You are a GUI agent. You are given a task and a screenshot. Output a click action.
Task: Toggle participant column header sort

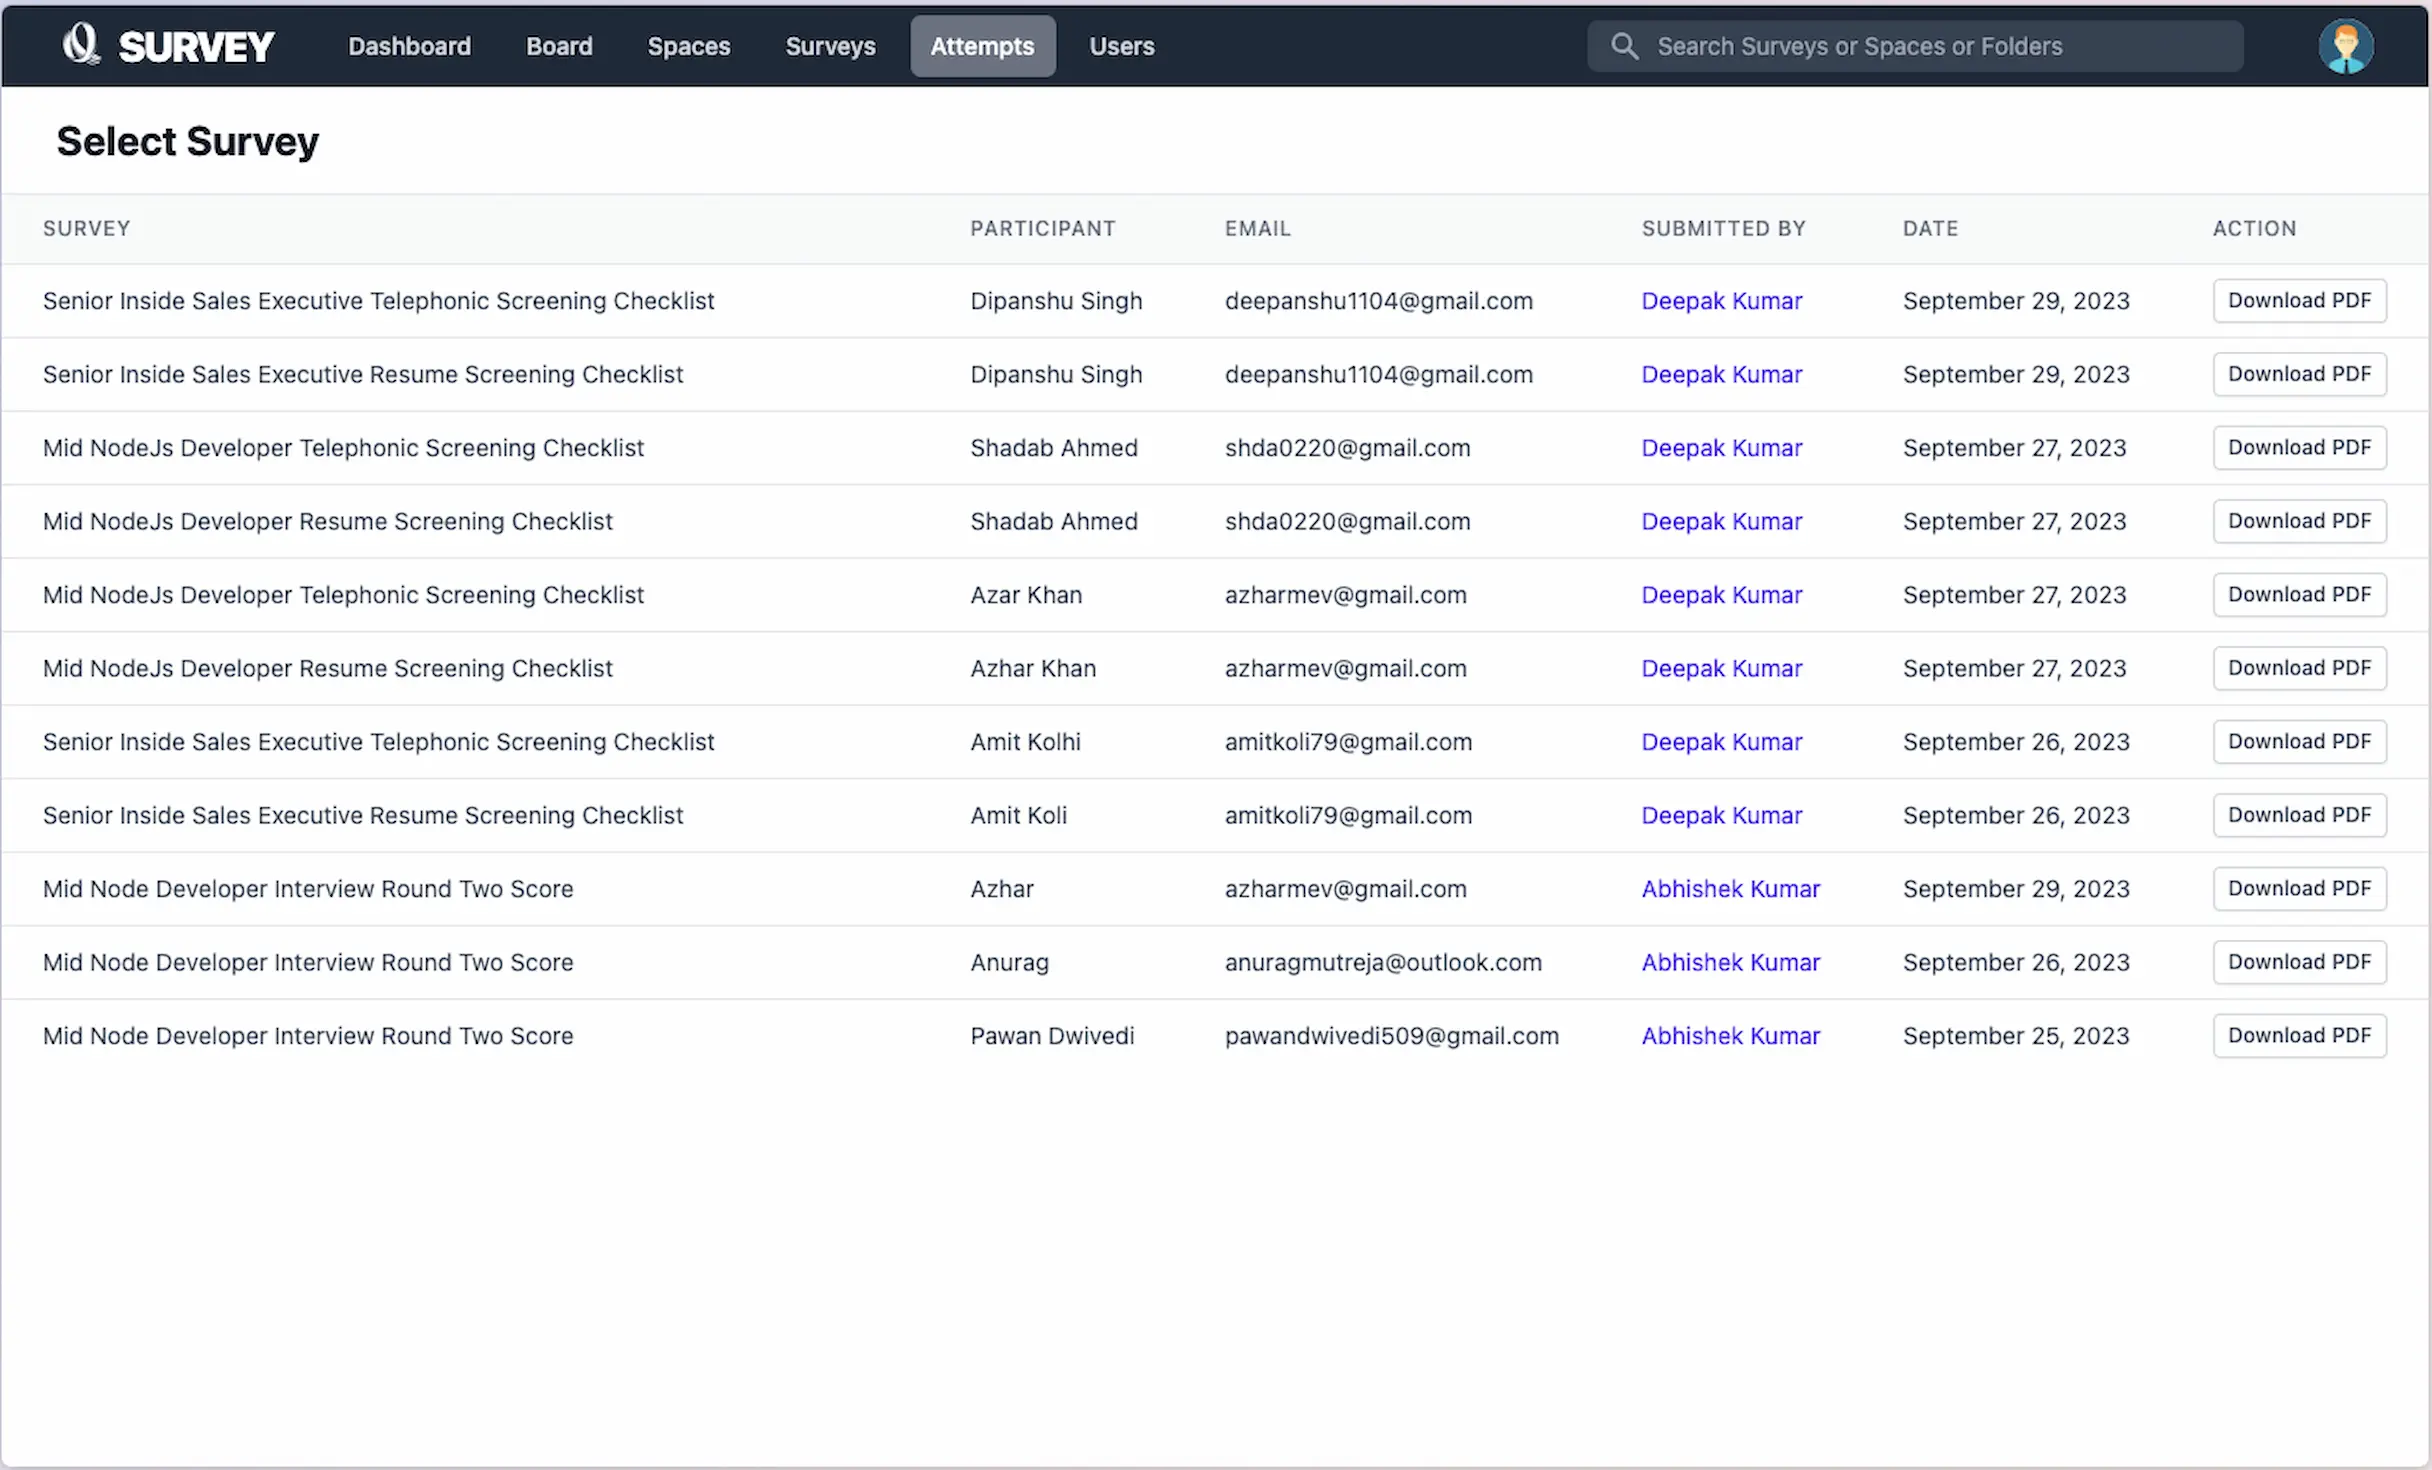[1042, 228]
